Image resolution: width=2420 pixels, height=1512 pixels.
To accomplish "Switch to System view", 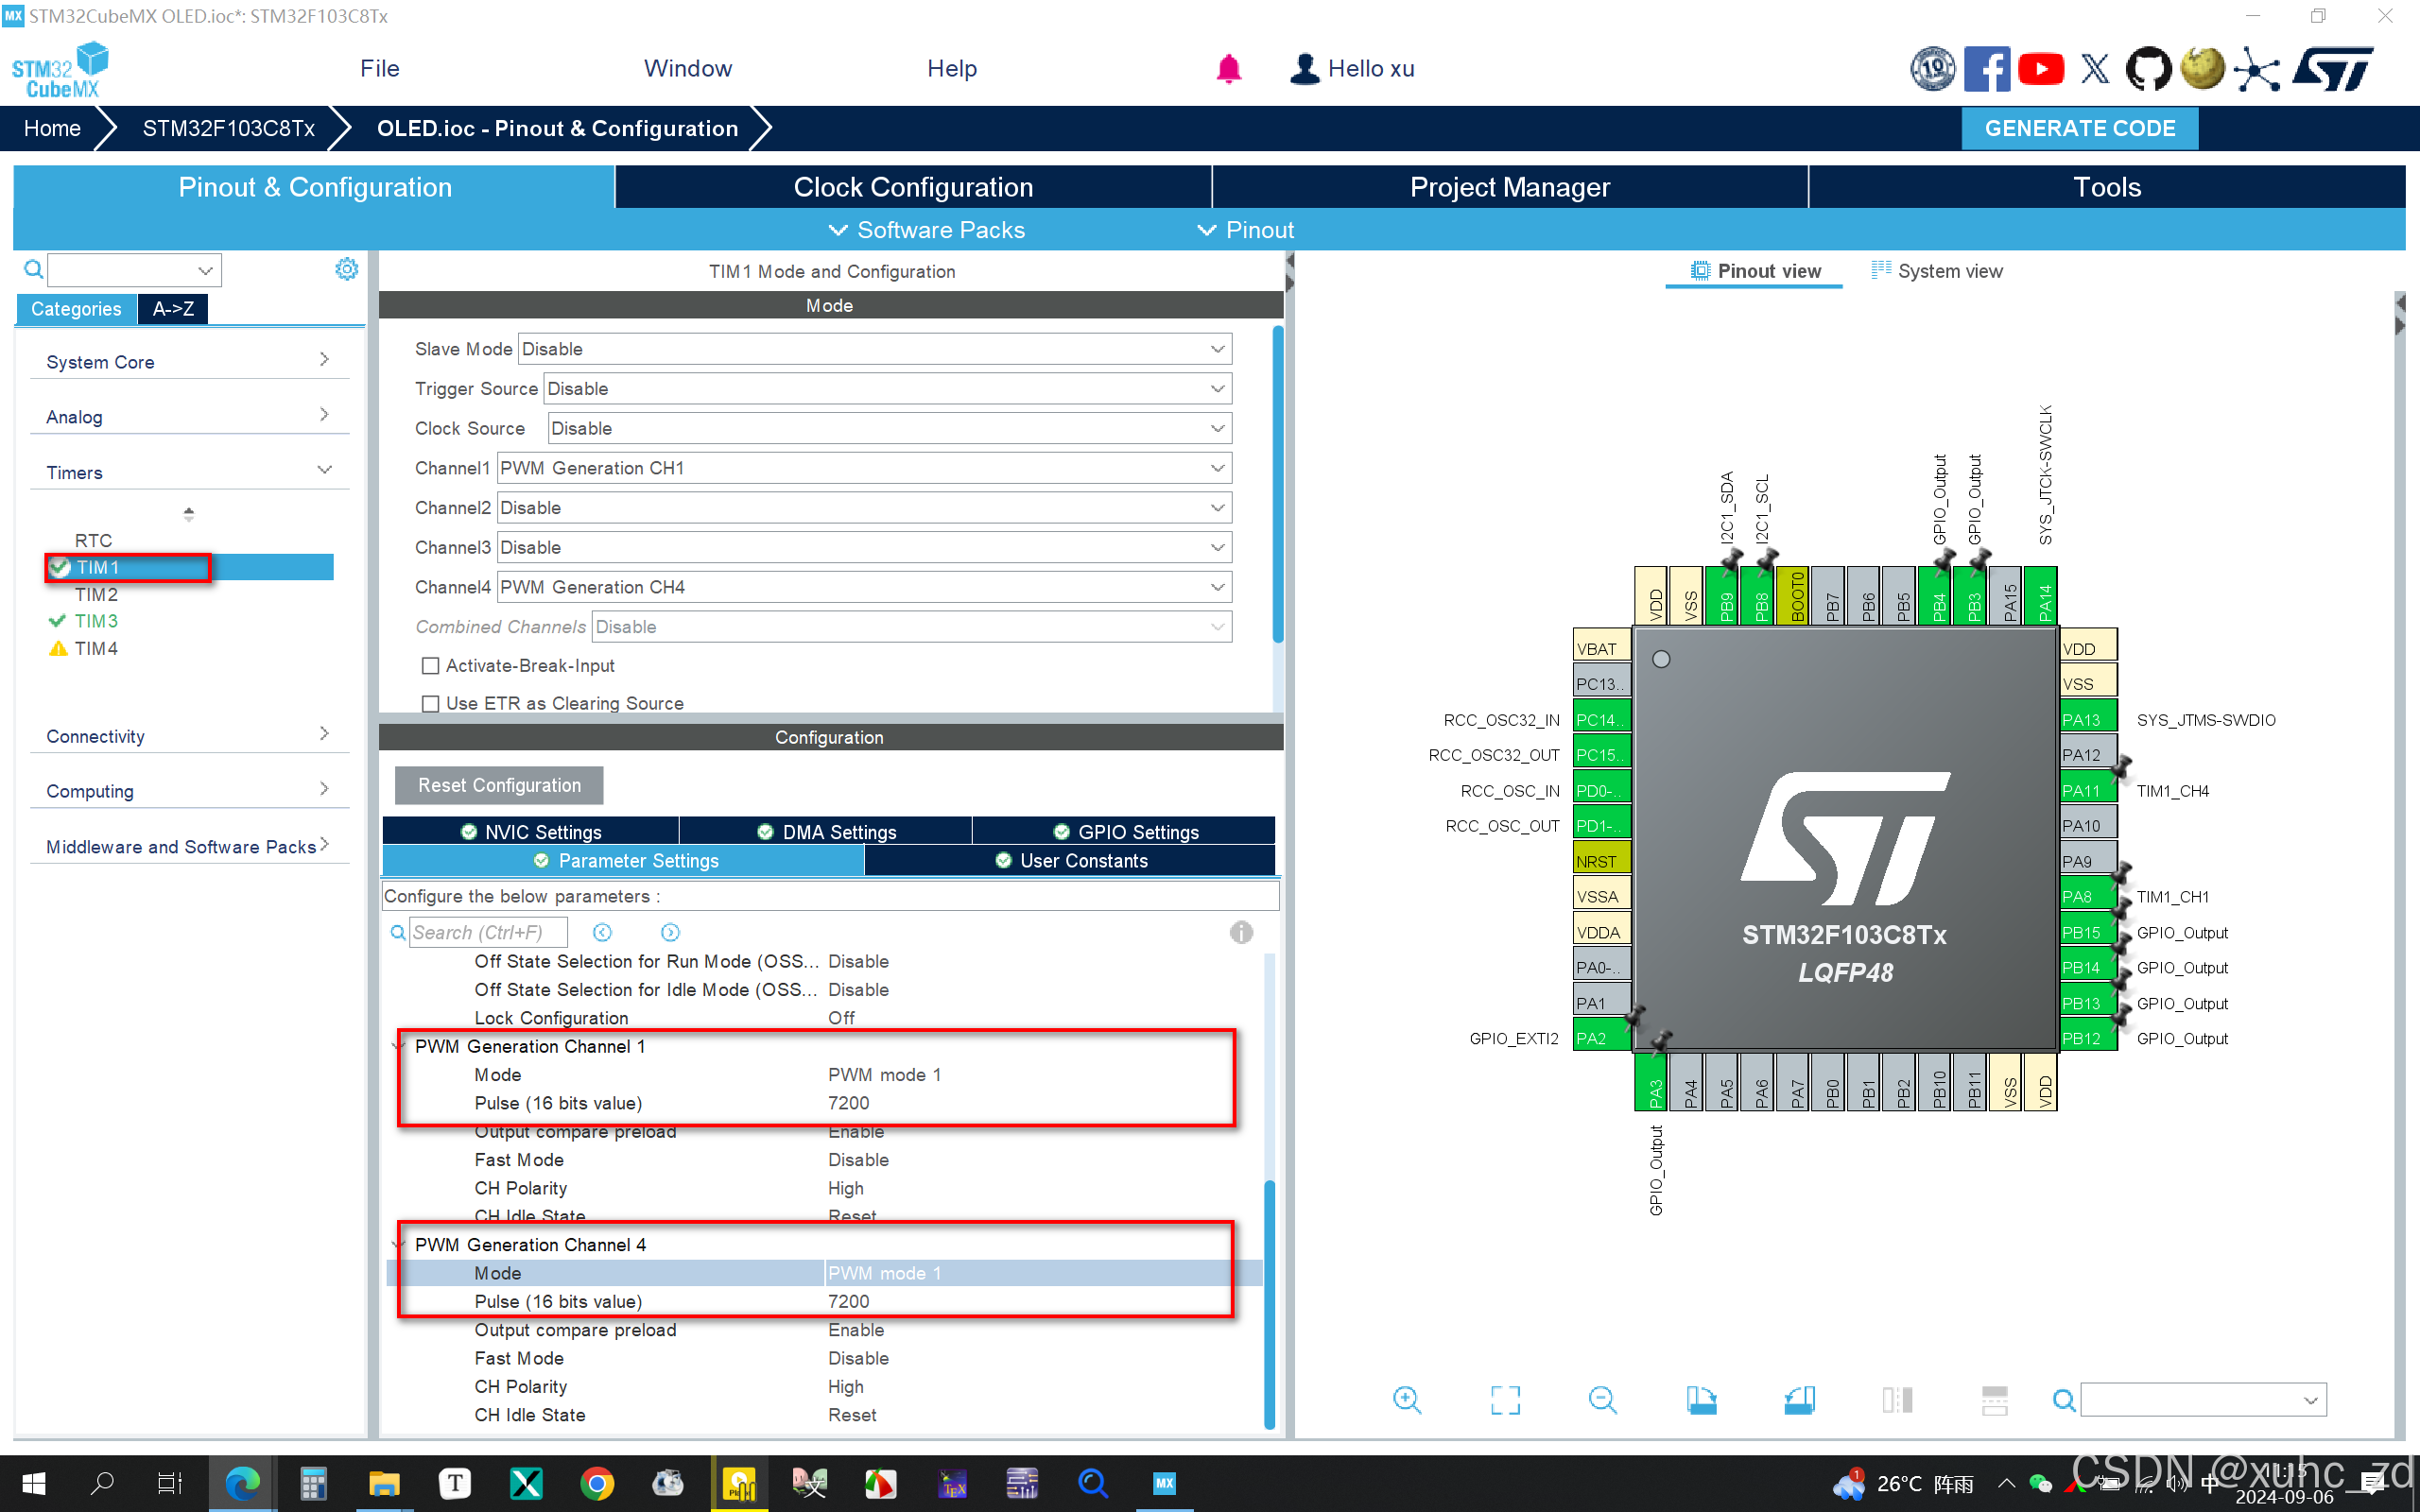I will (1937, 271).
